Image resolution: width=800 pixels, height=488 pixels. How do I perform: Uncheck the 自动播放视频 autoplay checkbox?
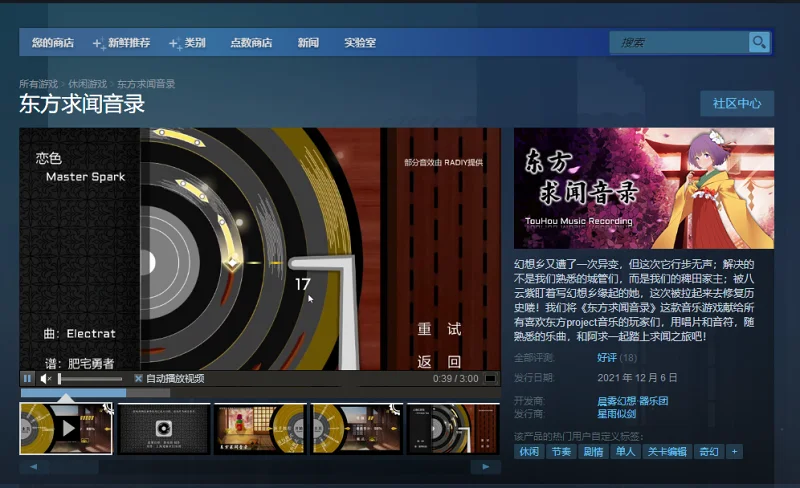[x=138, y=378]
